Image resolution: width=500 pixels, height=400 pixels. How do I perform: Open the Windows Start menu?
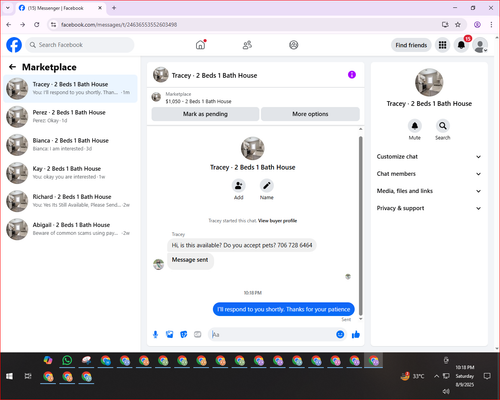click(x=9, y=376)
